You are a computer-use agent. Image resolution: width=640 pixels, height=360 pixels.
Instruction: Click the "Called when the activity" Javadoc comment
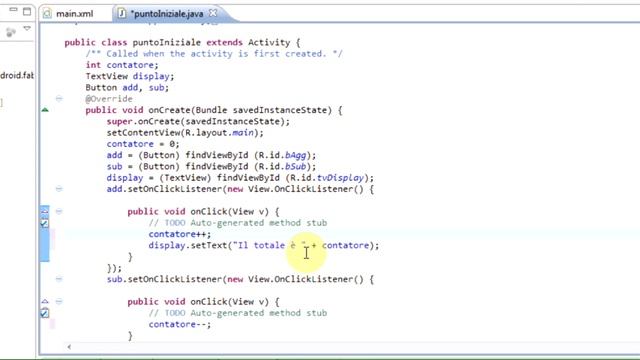[214, 54]
